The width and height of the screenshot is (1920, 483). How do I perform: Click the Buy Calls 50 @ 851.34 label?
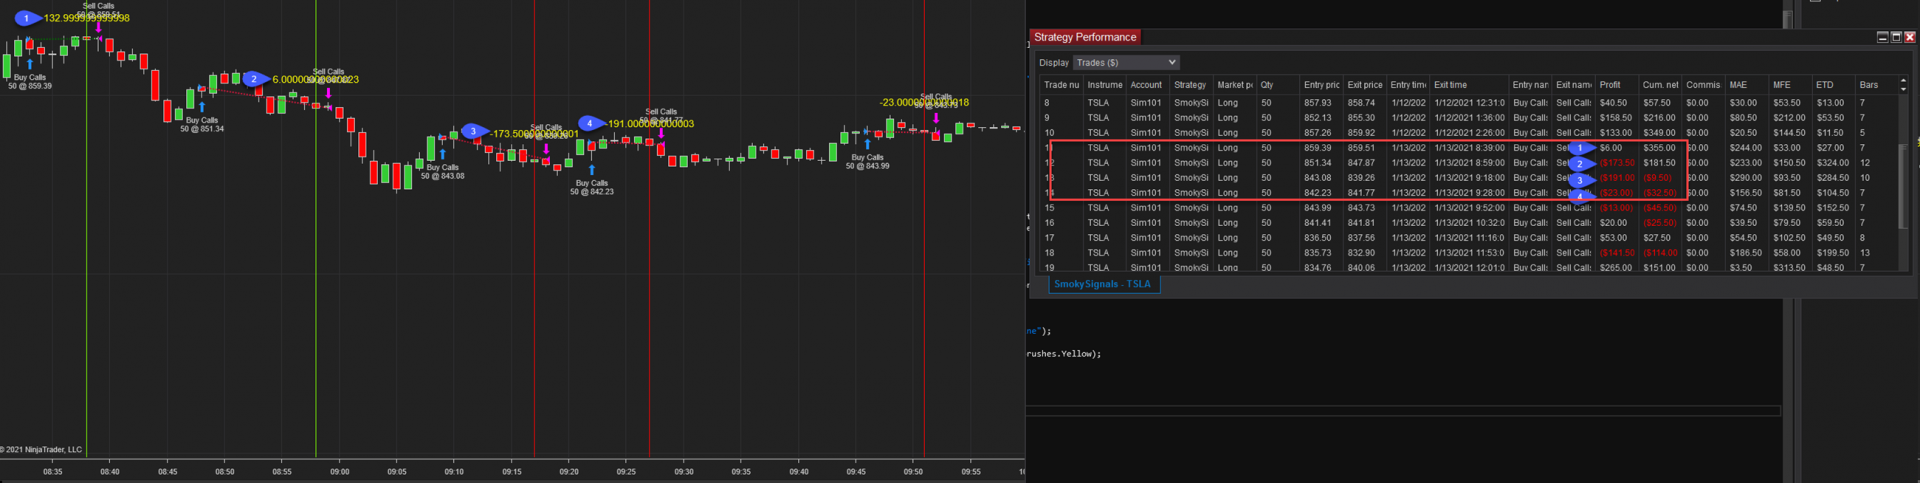(x=202, y=124)
